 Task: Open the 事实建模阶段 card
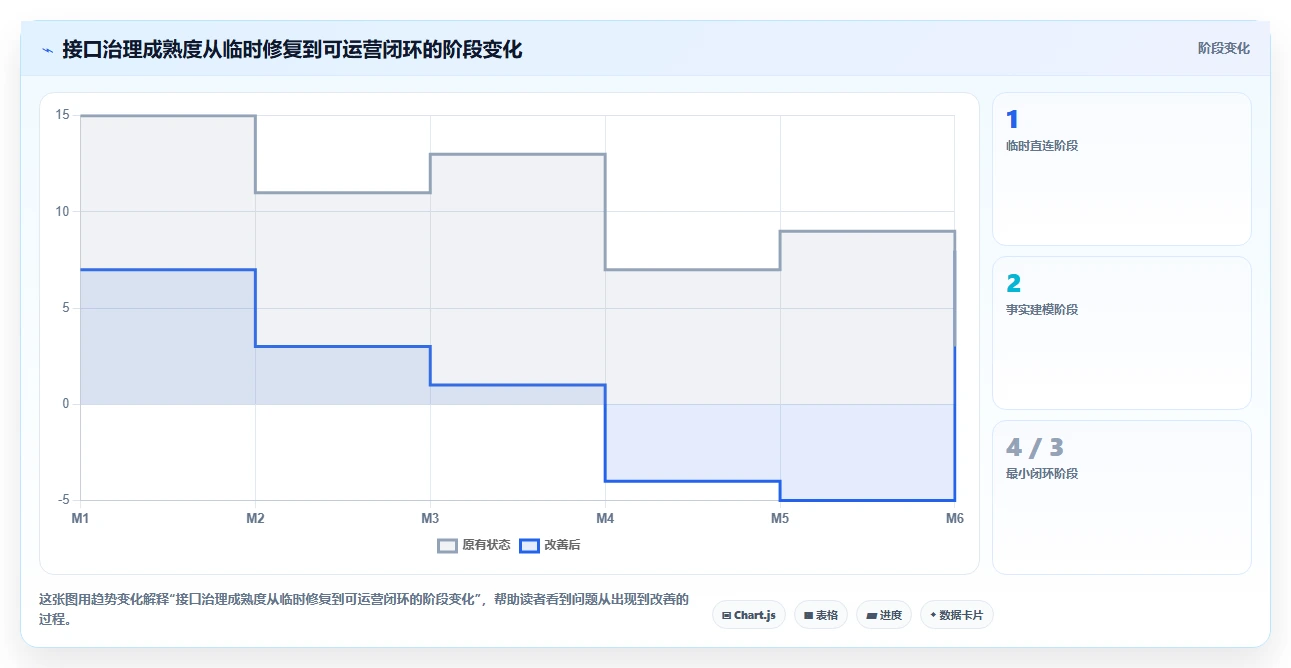coord(1121,333)
